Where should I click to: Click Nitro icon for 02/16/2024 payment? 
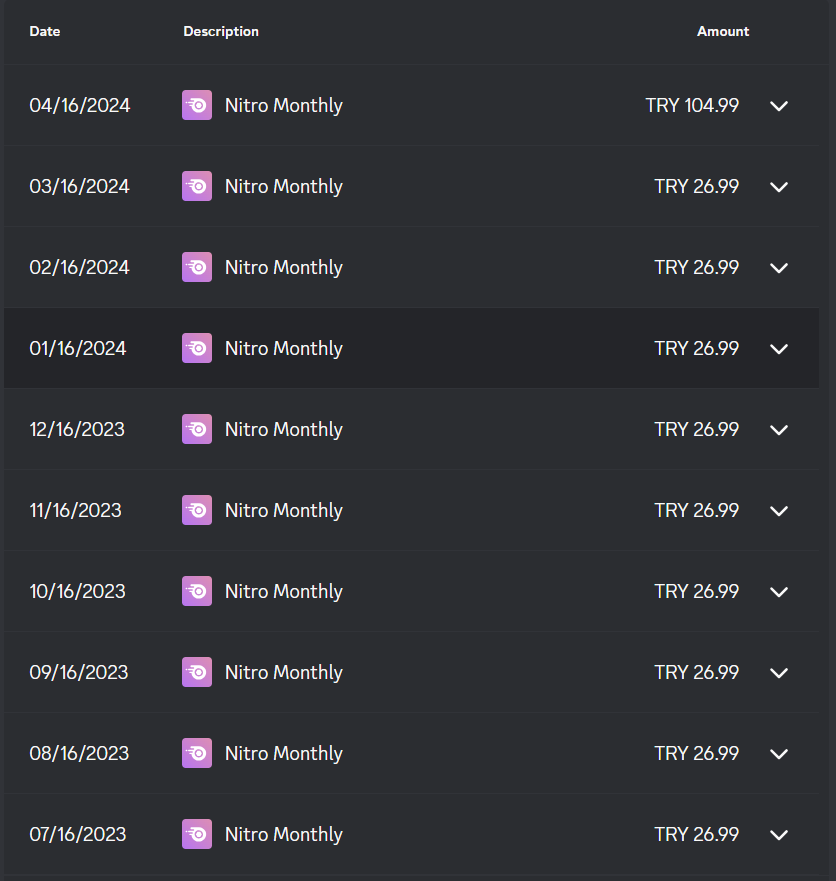click(197, 267)
